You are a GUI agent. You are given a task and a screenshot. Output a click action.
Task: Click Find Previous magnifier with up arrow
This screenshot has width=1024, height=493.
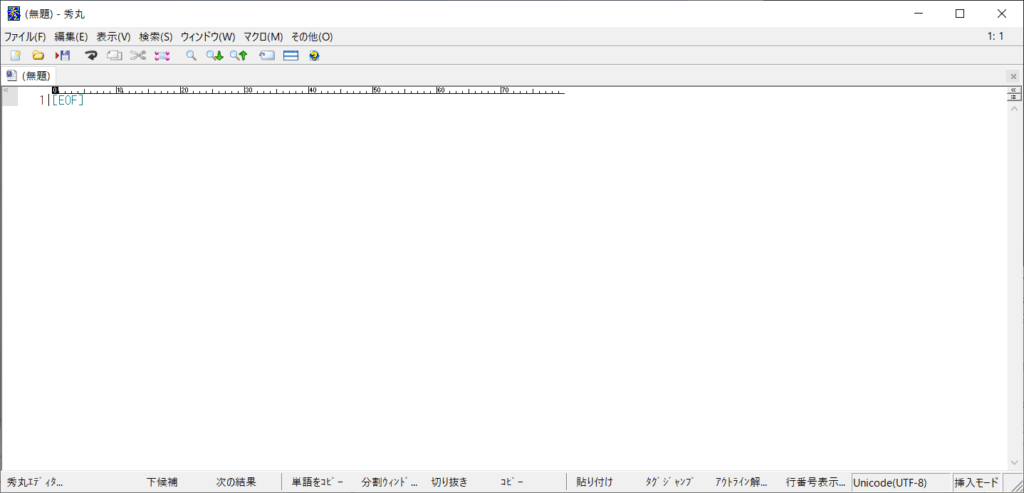pyautogui.click(x=238, y=56)
